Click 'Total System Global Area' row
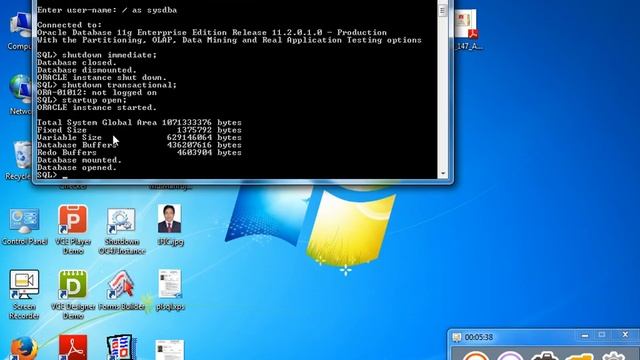The image size is (640, 360). [x=139, y=122]
